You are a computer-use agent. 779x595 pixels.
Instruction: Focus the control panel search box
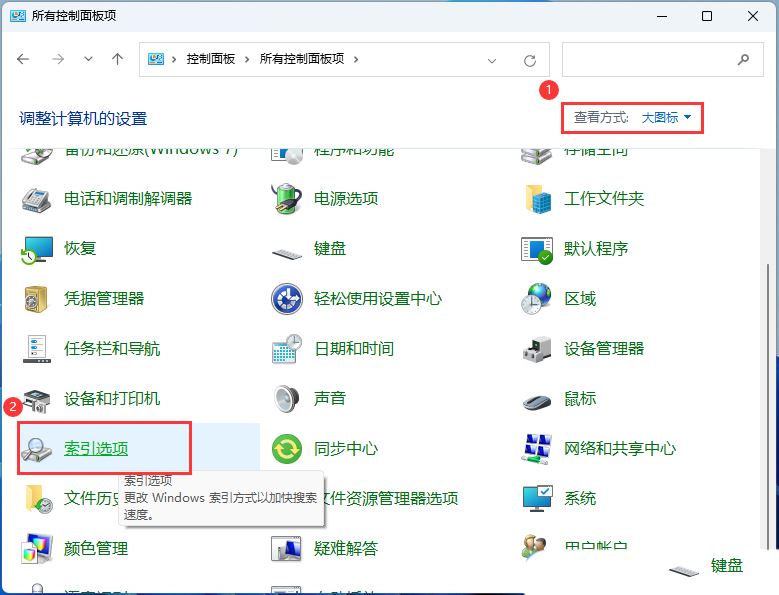pyautogui.click(x=663, y=60)
